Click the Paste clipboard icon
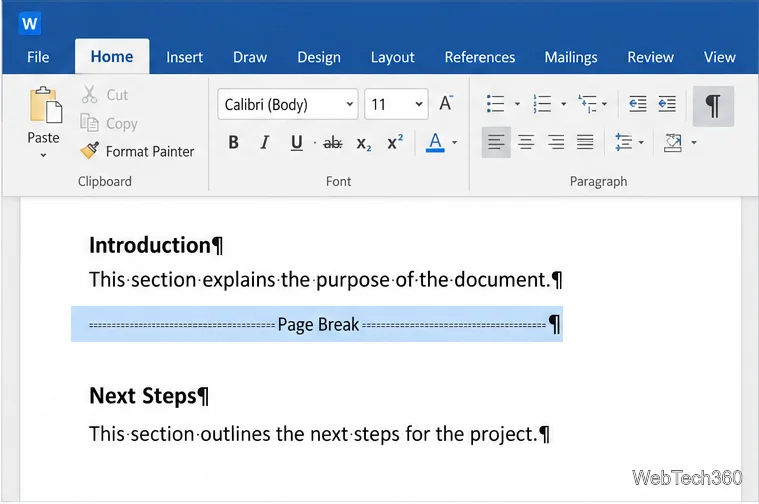This screenshot has width=759, height=504. (46, 105)
